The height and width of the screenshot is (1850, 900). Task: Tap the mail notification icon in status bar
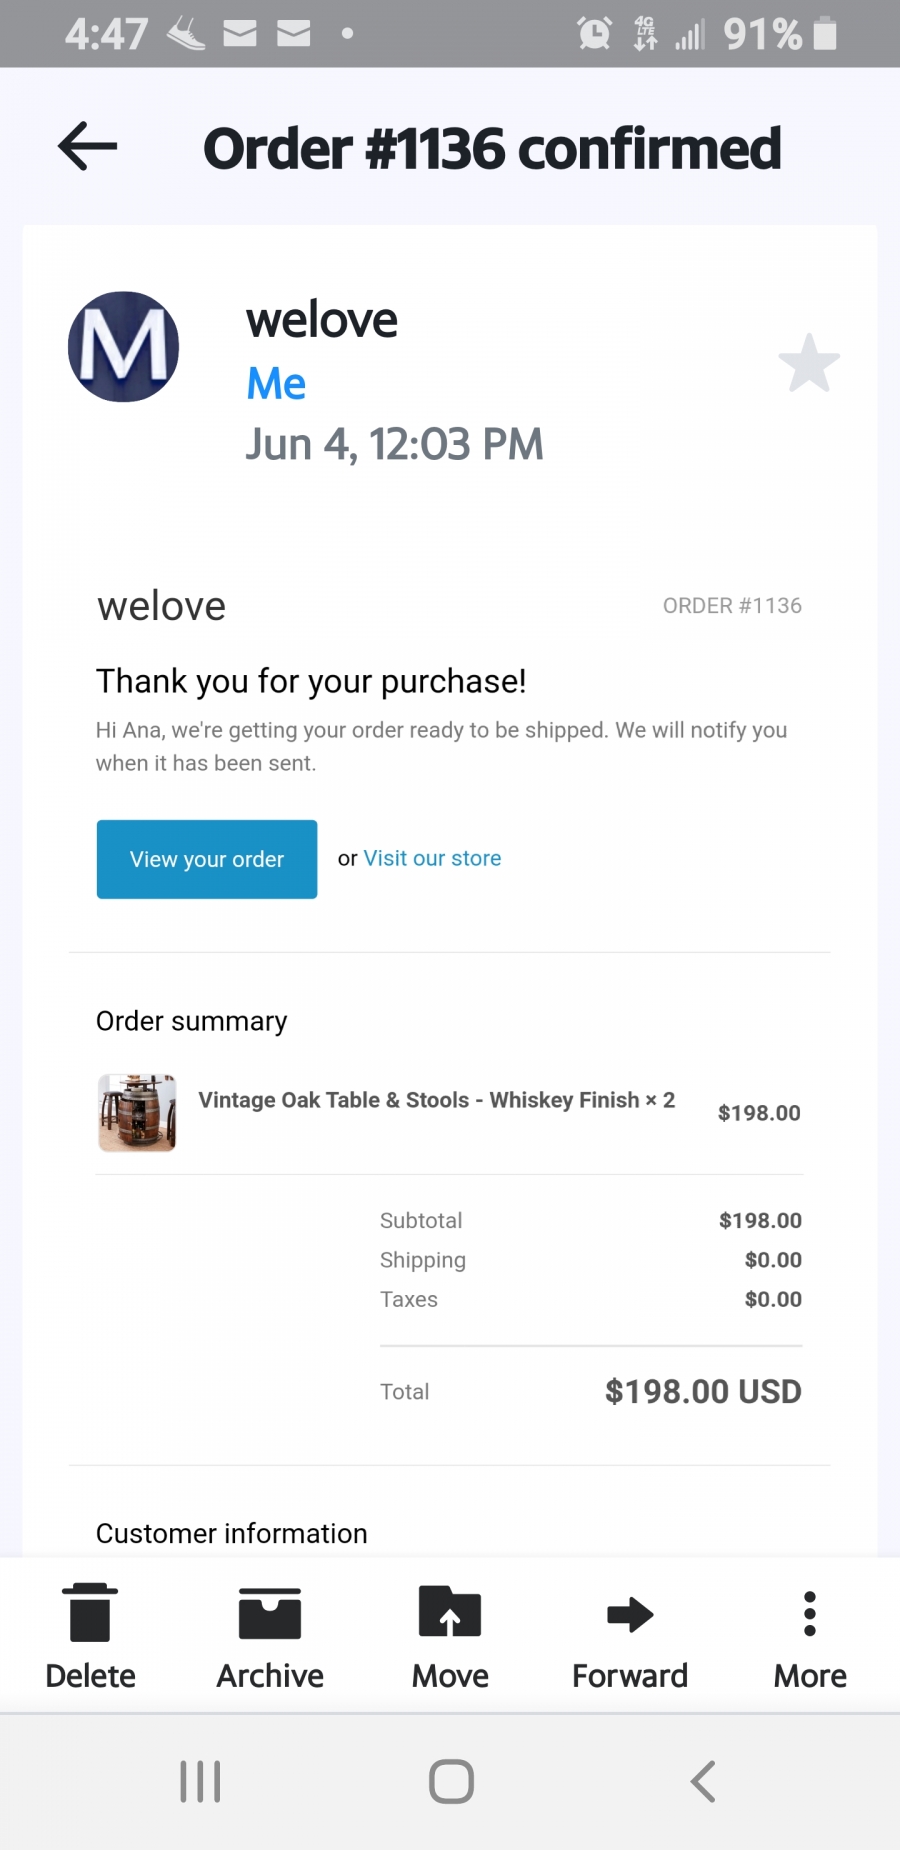tap(240, 34)
